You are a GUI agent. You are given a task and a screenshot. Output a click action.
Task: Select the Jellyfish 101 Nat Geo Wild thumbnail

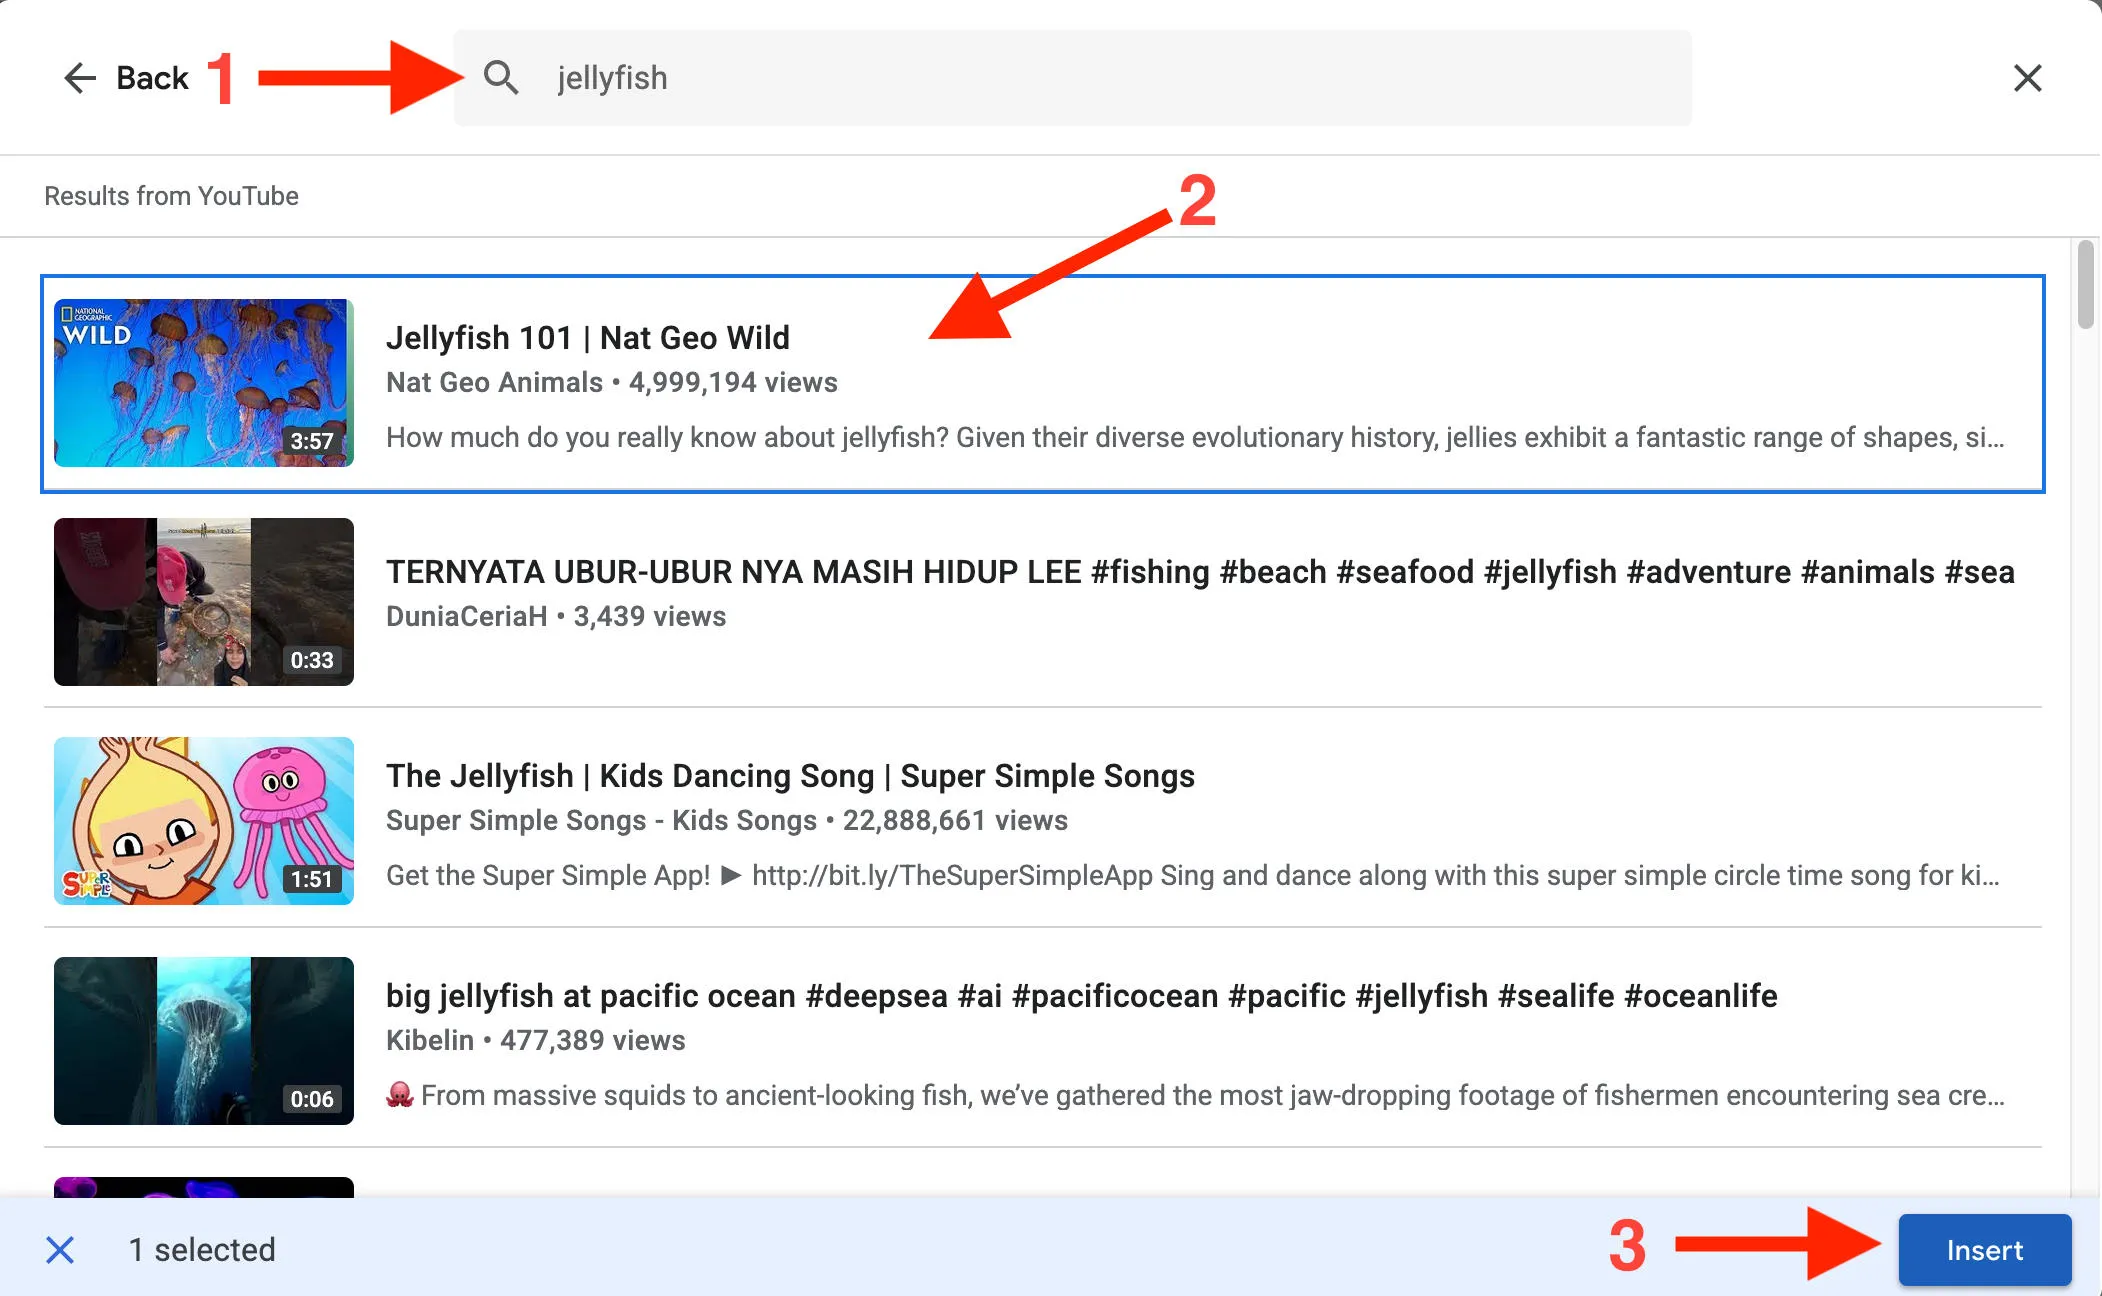point(204,383)
